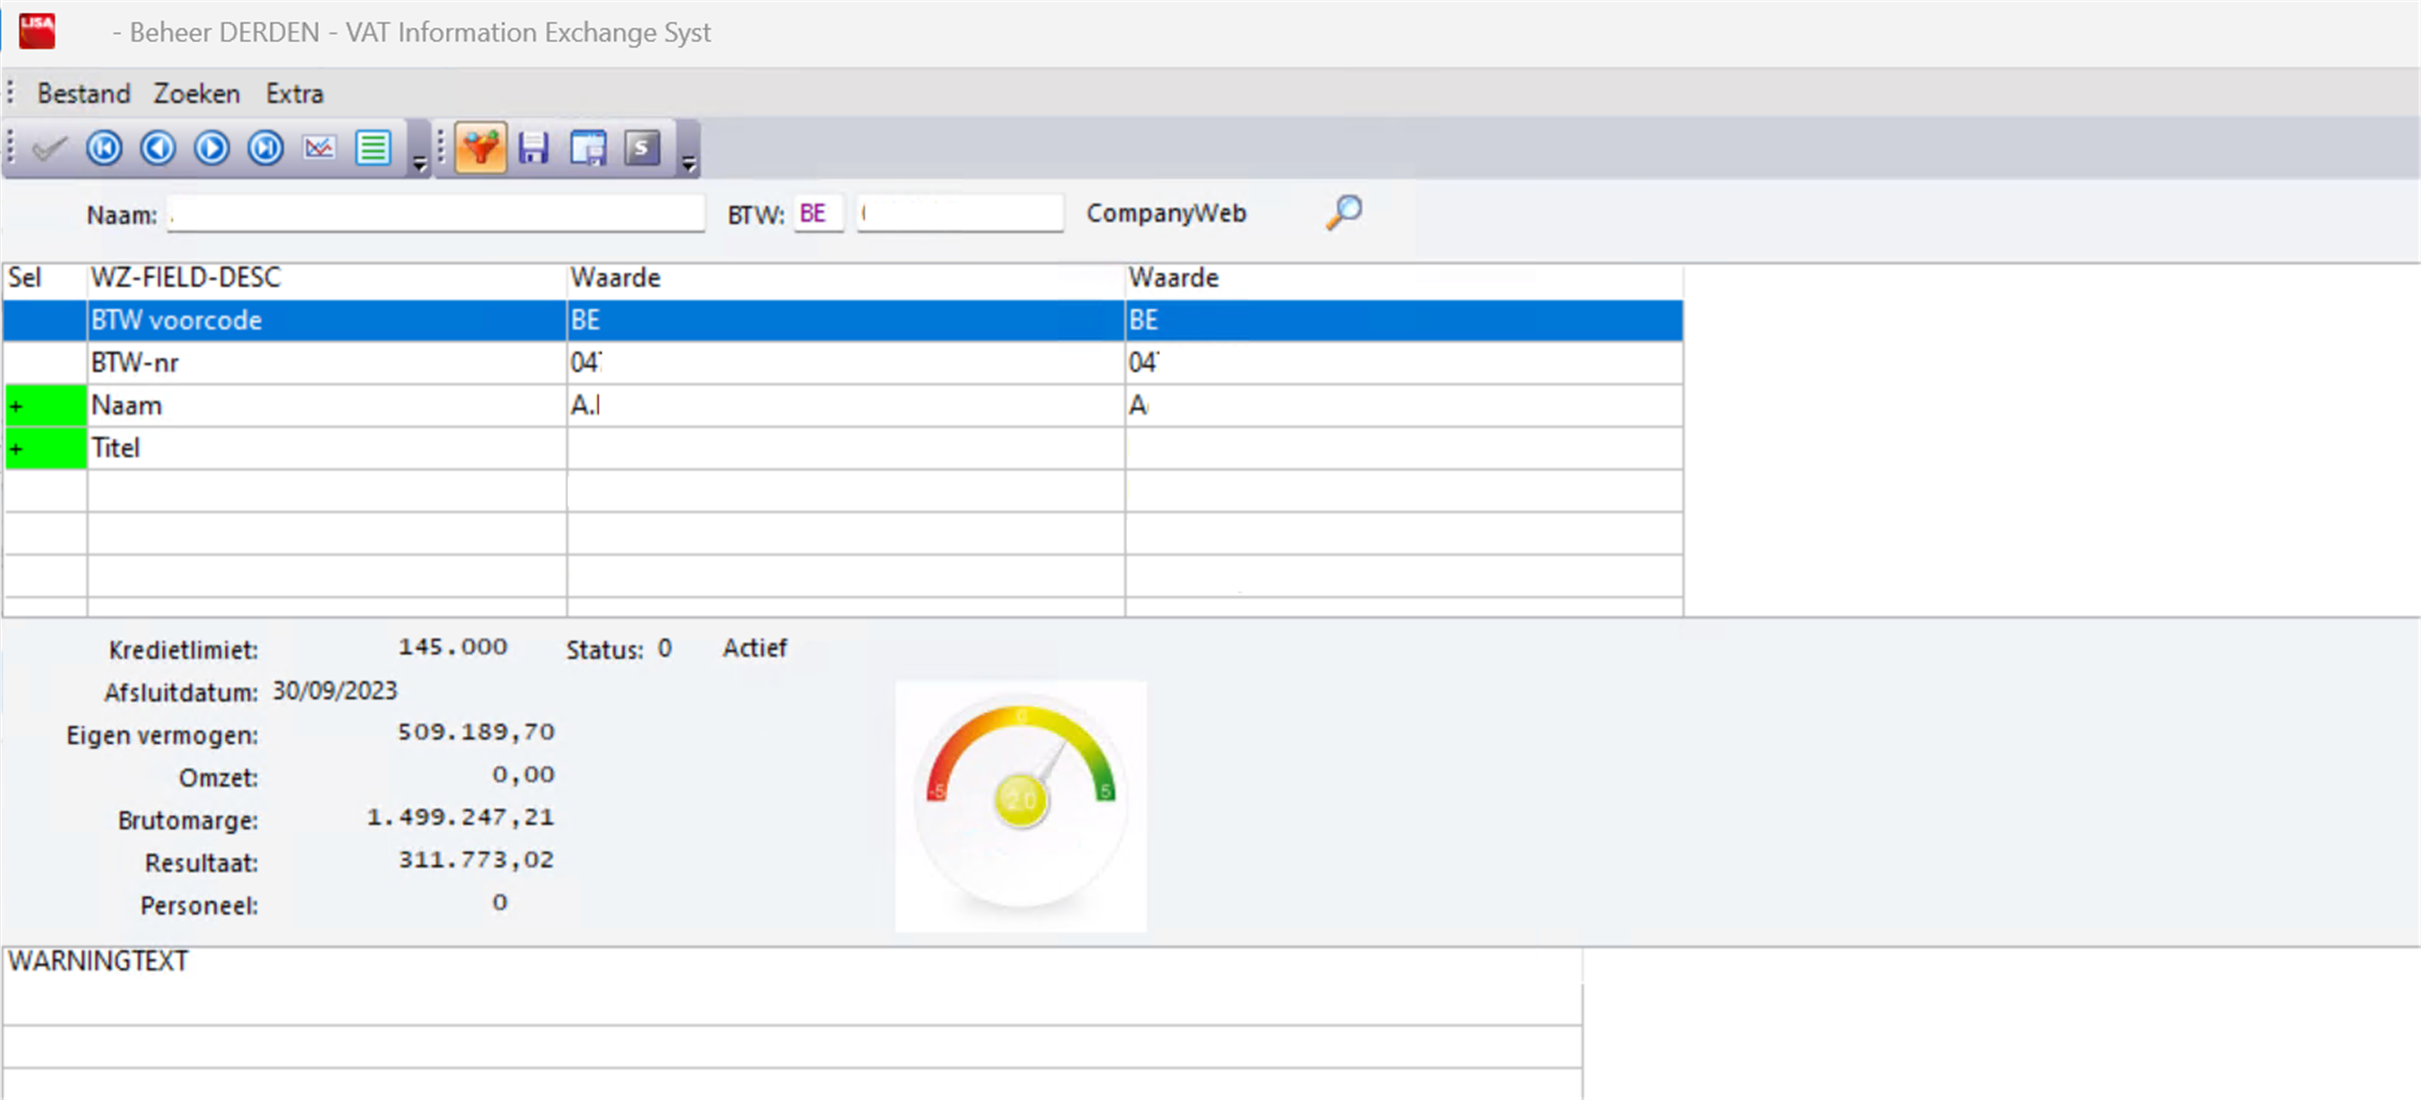Toggle the green selection cell for Titel
This screenshot has height=1100, width=2421.
(x=45, y=448)
